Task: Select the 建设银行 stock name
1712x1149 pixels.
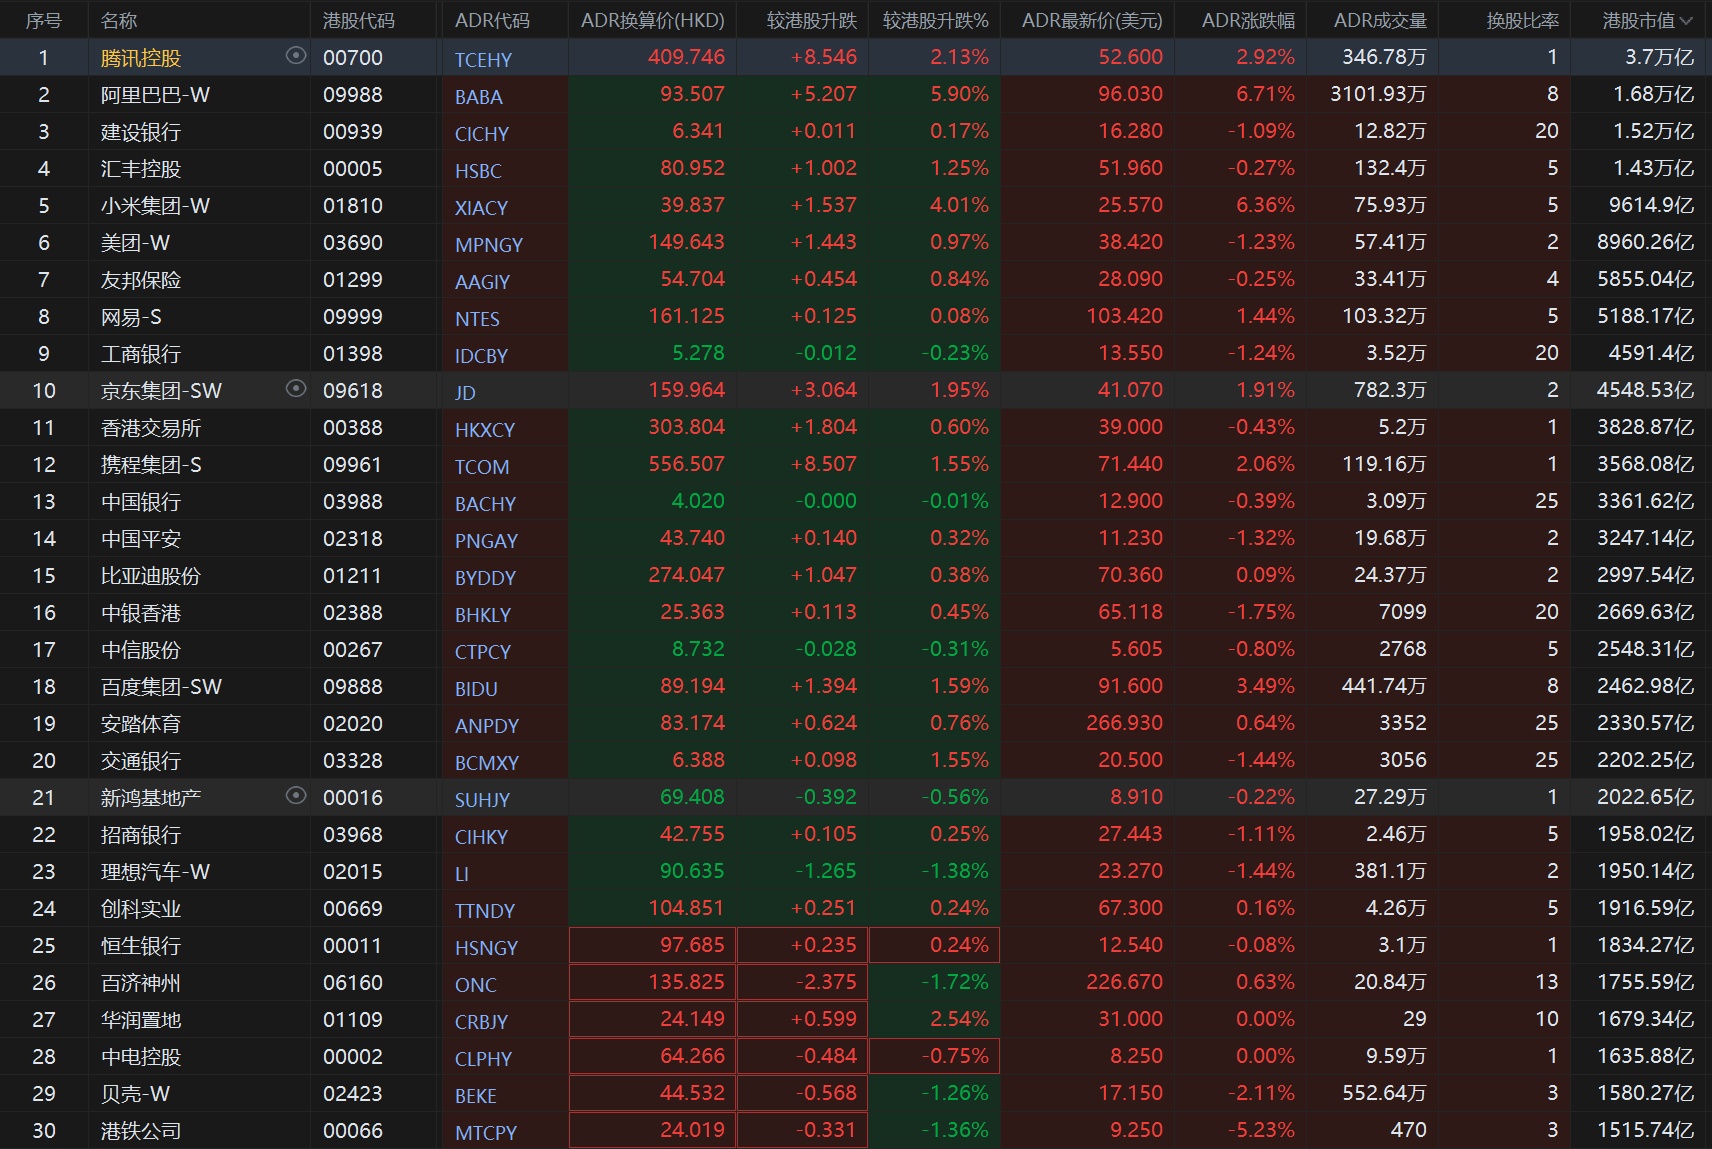Action: (141, 132)
